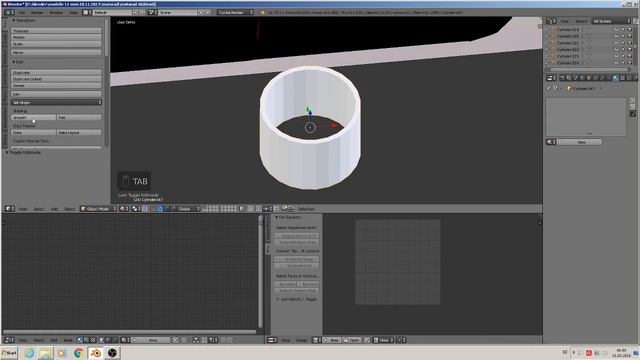Toggle eye visibility for Cylinder.019

(x=616, y=30)
